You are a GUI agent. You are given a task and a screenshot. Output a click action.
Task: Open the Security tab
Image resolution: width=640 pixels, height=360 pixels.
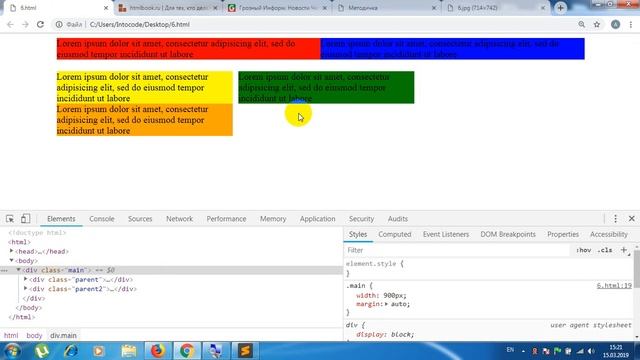pos(361,219)
